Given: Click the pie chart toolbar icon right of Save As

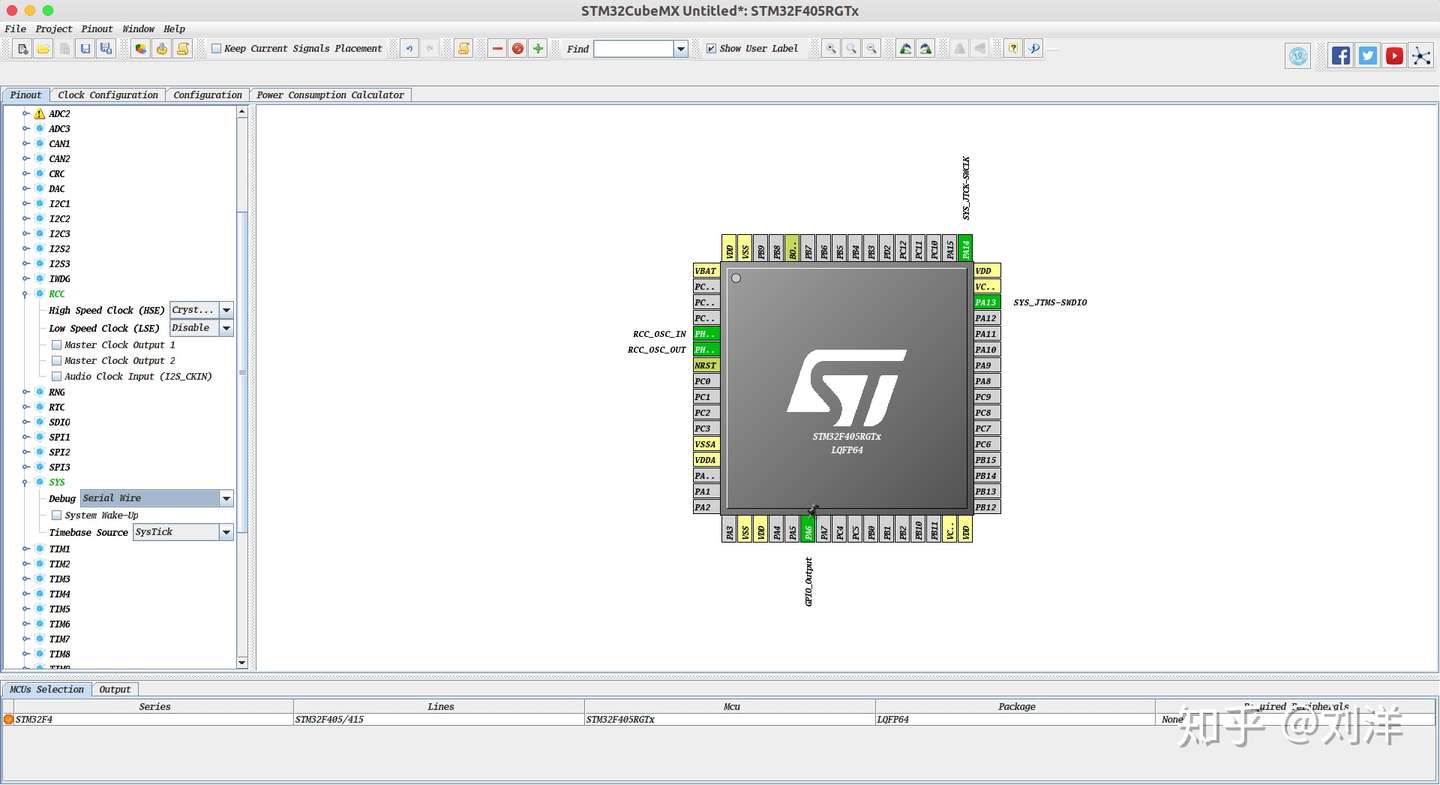Looking at the screenshot, I should coord(141,48).
